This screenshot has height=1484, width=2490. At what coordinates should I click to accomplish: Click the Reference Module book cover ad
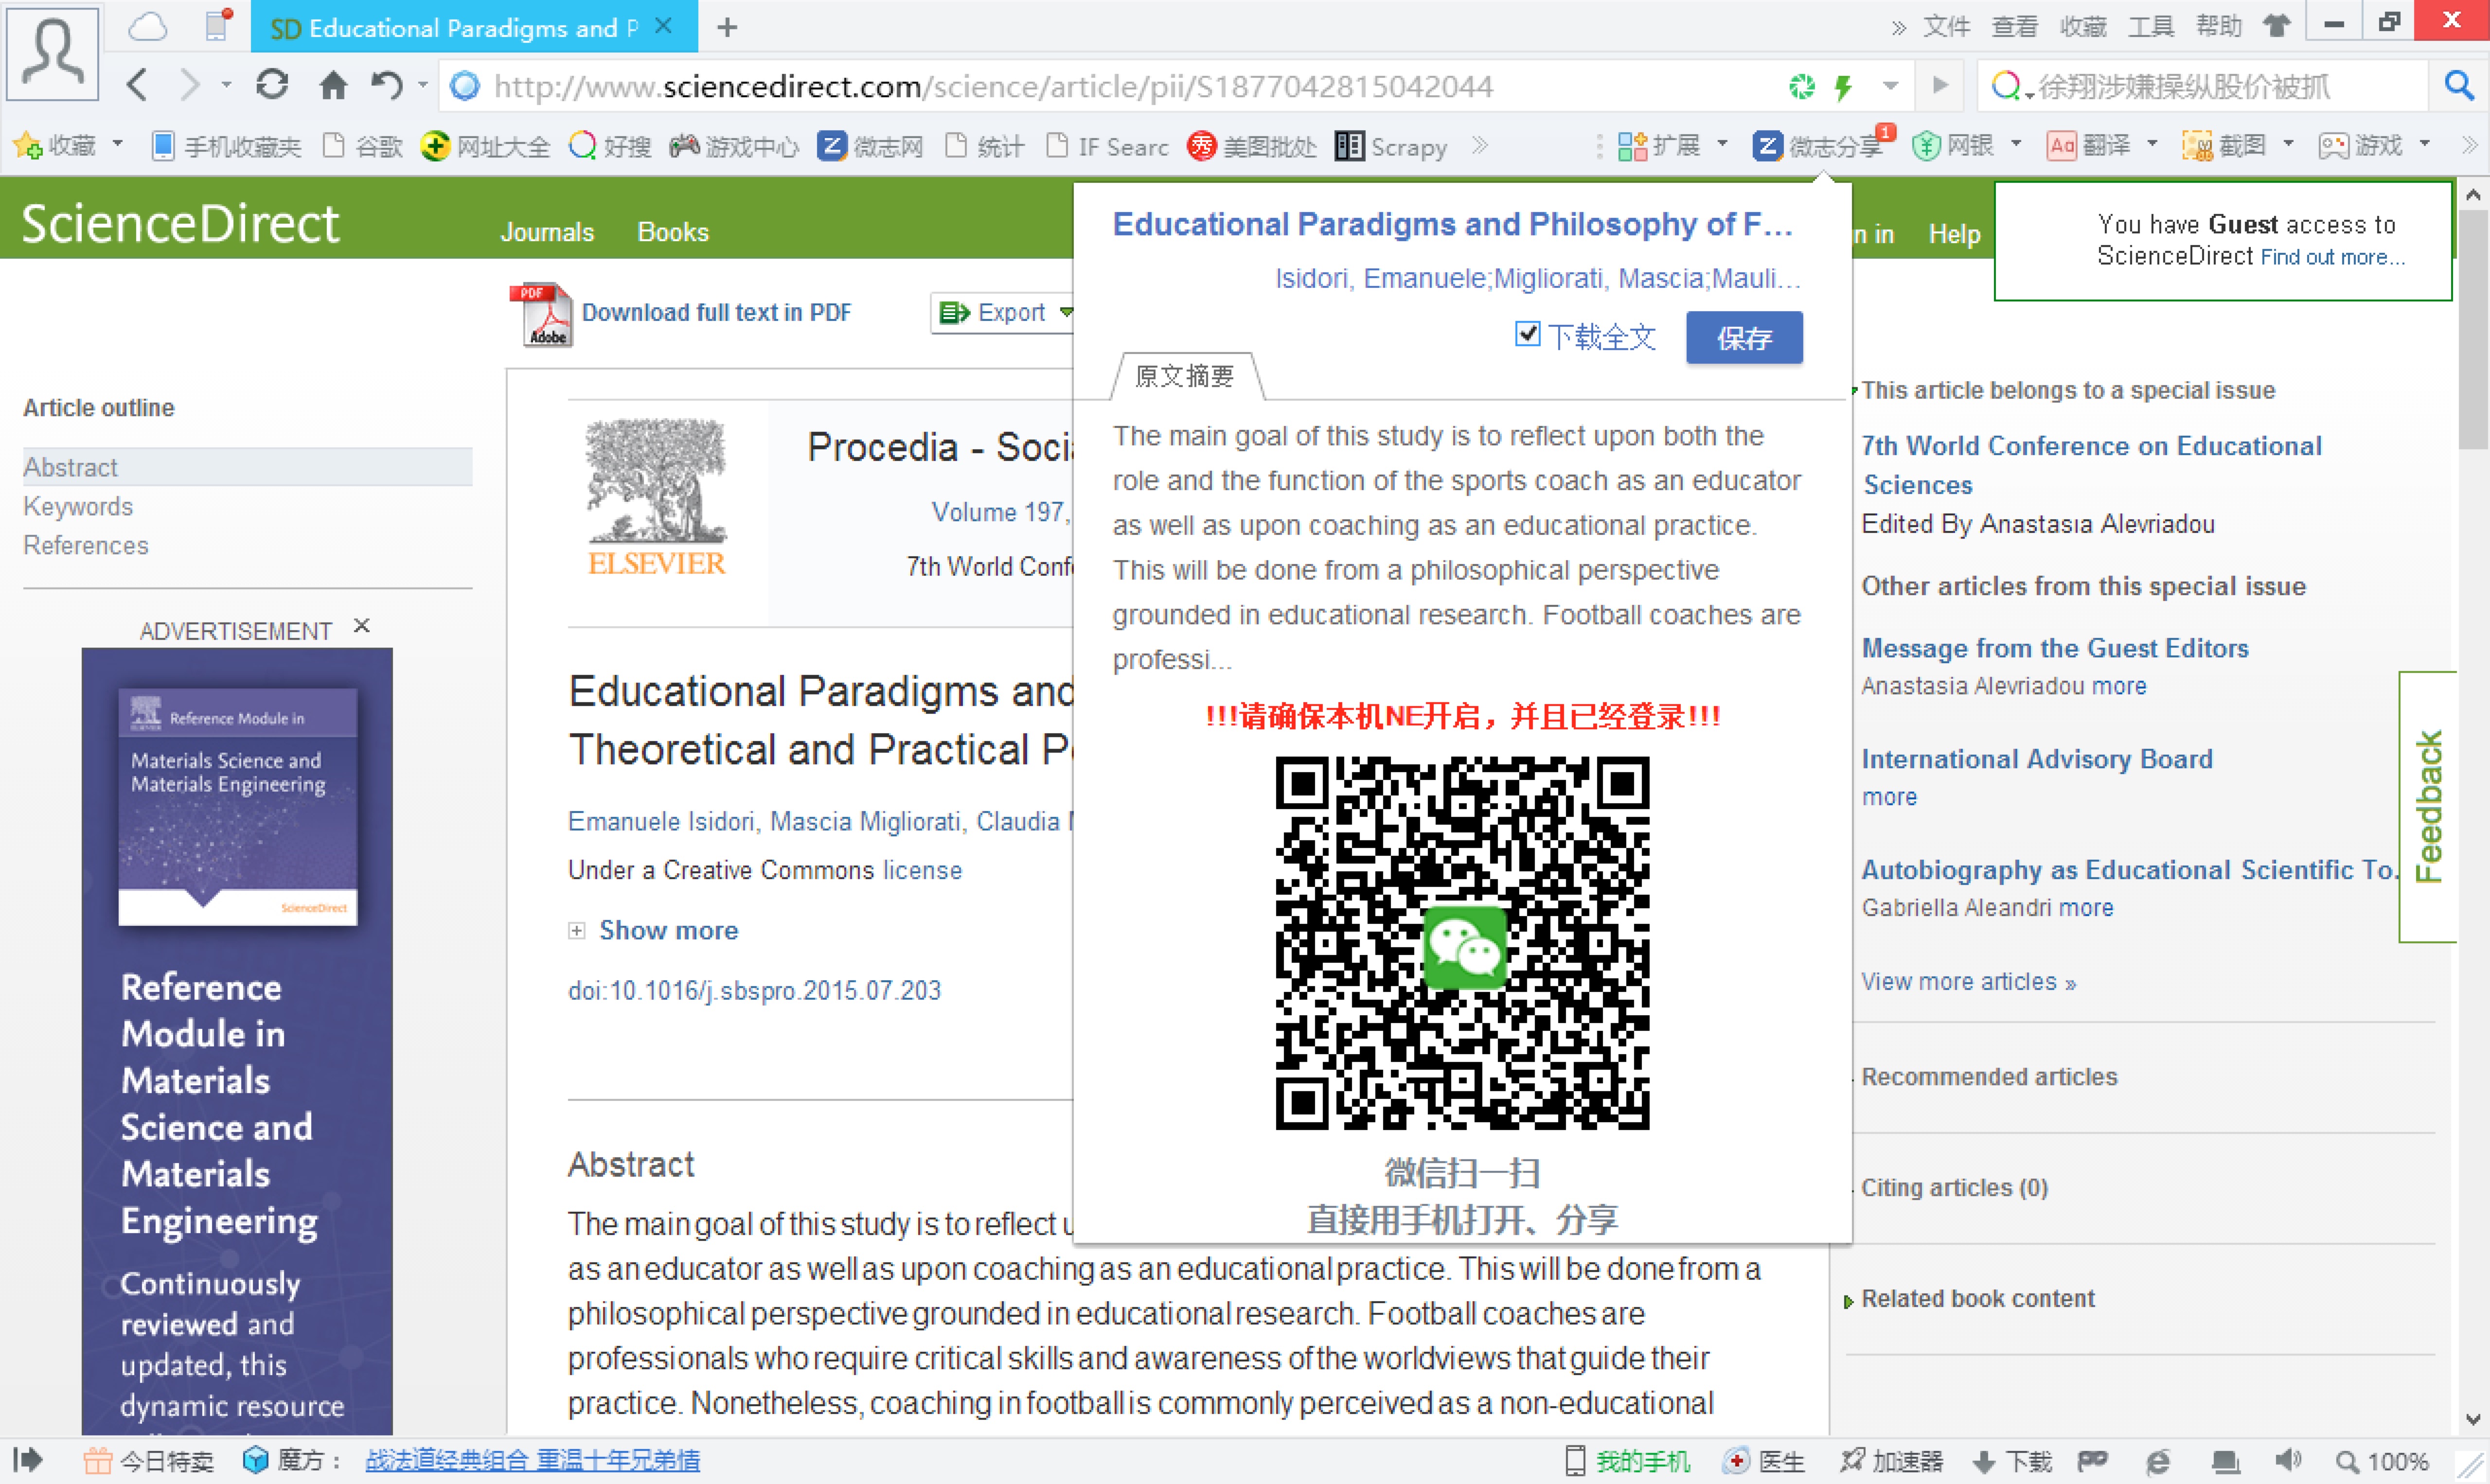coord(237,807)
